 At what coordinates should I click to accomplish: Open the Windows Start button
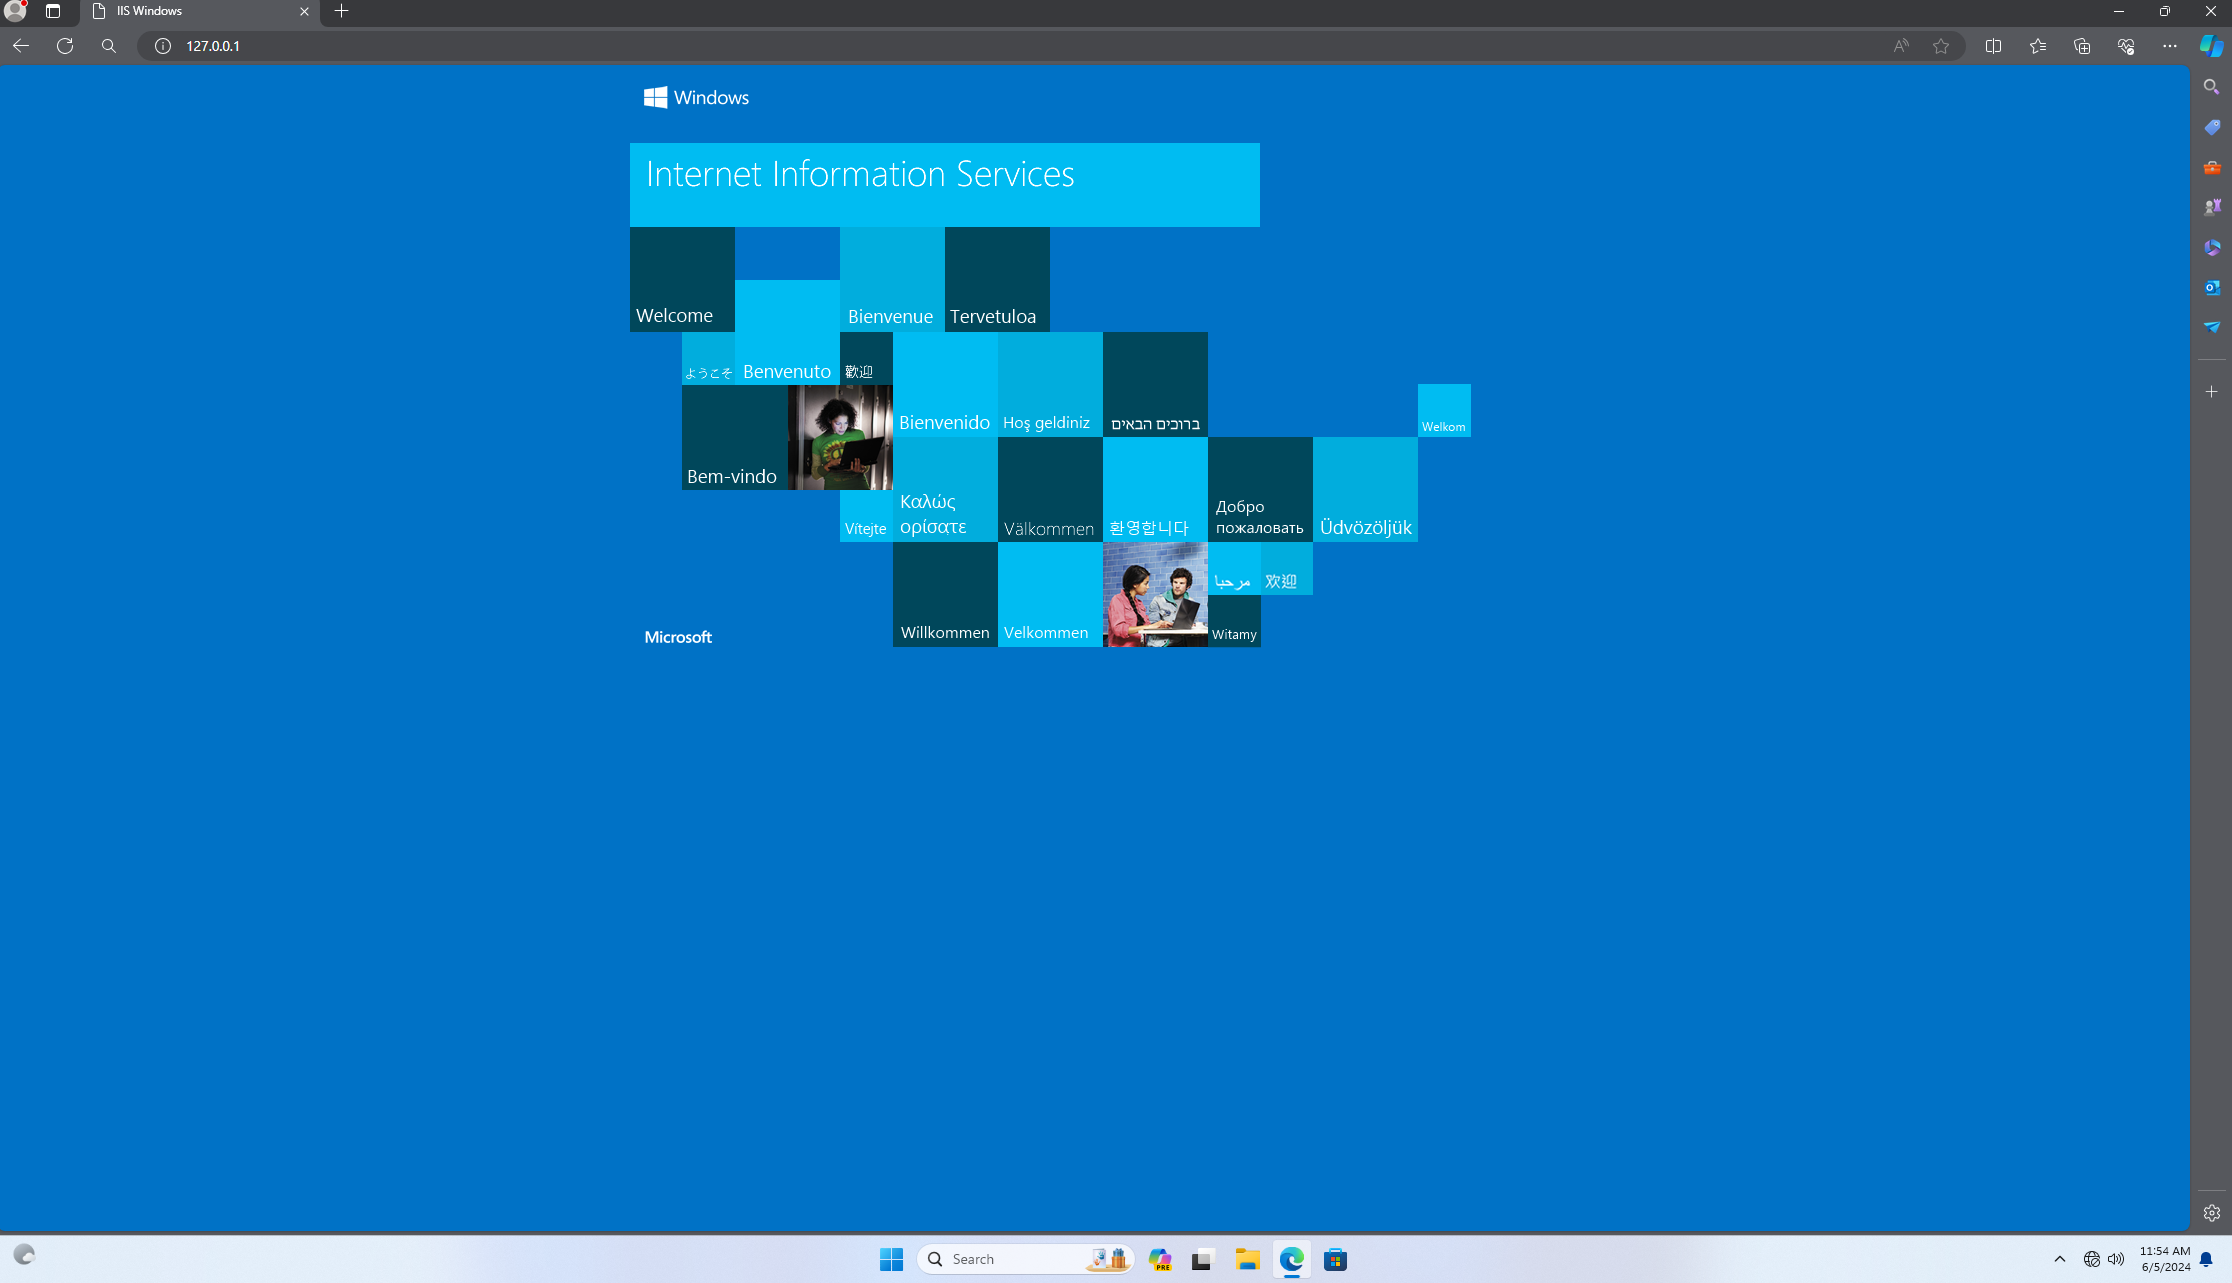(x=891, y=1259)
